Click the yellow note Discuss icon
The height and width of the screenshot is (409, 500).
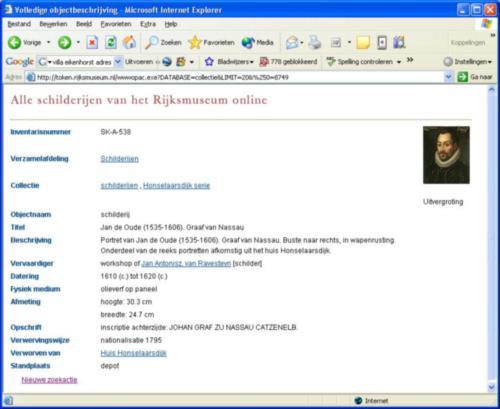point(363,43)
